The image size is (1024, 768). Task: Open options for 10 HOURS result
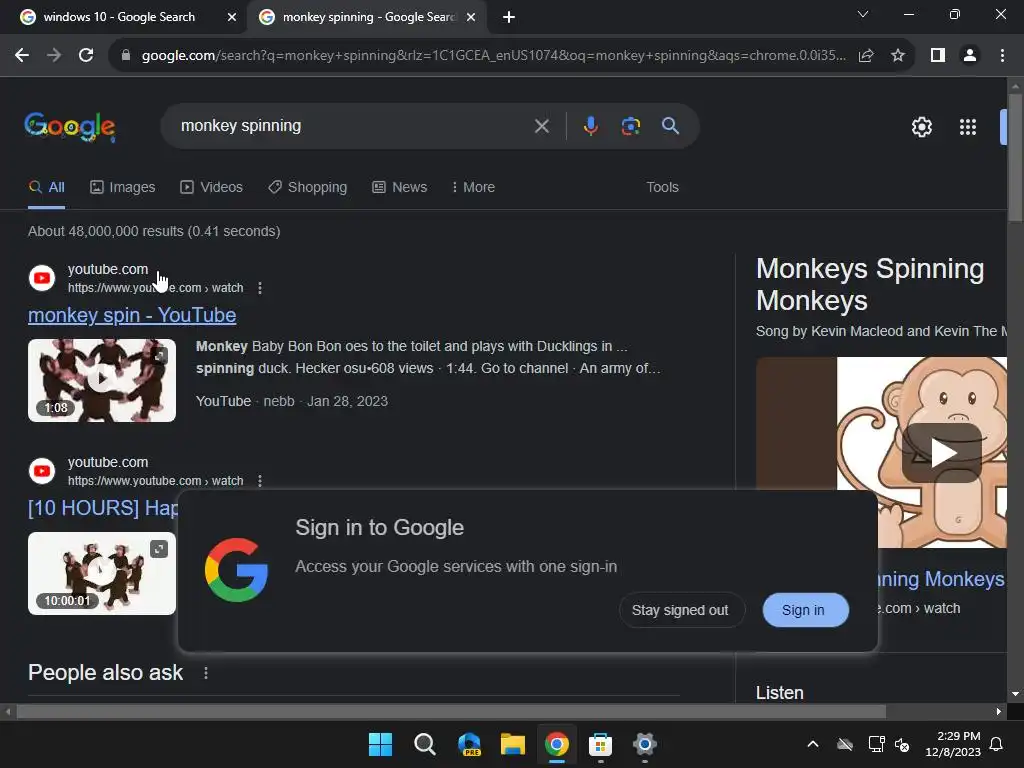260,481
